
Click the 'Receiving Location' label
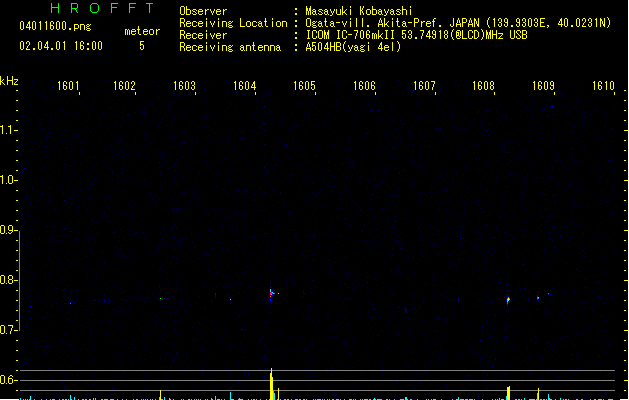pos(233,23)
